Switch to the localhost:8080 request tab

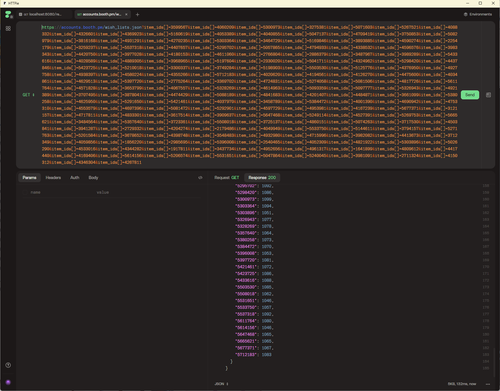click(x=43, y=14)
